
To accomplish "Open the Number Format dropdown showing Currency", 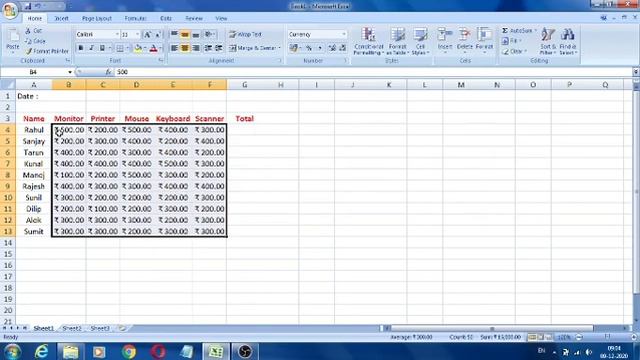I will coord(344,35).
